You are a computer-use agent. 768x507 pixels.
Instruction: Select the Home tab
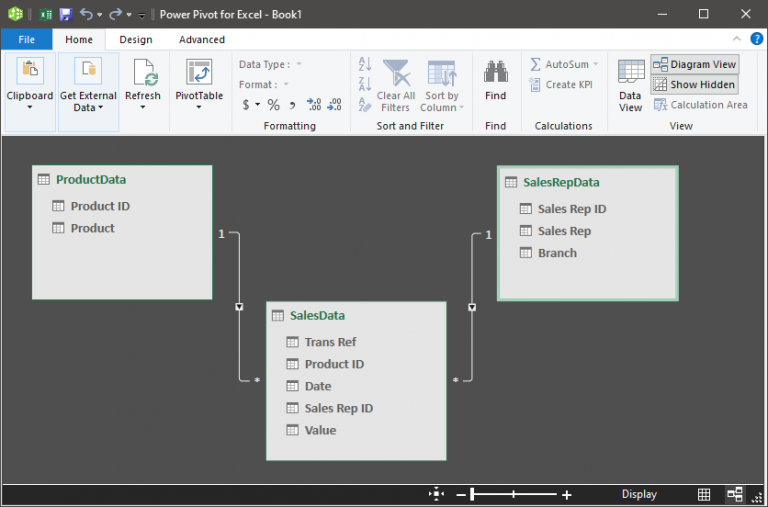79,39
